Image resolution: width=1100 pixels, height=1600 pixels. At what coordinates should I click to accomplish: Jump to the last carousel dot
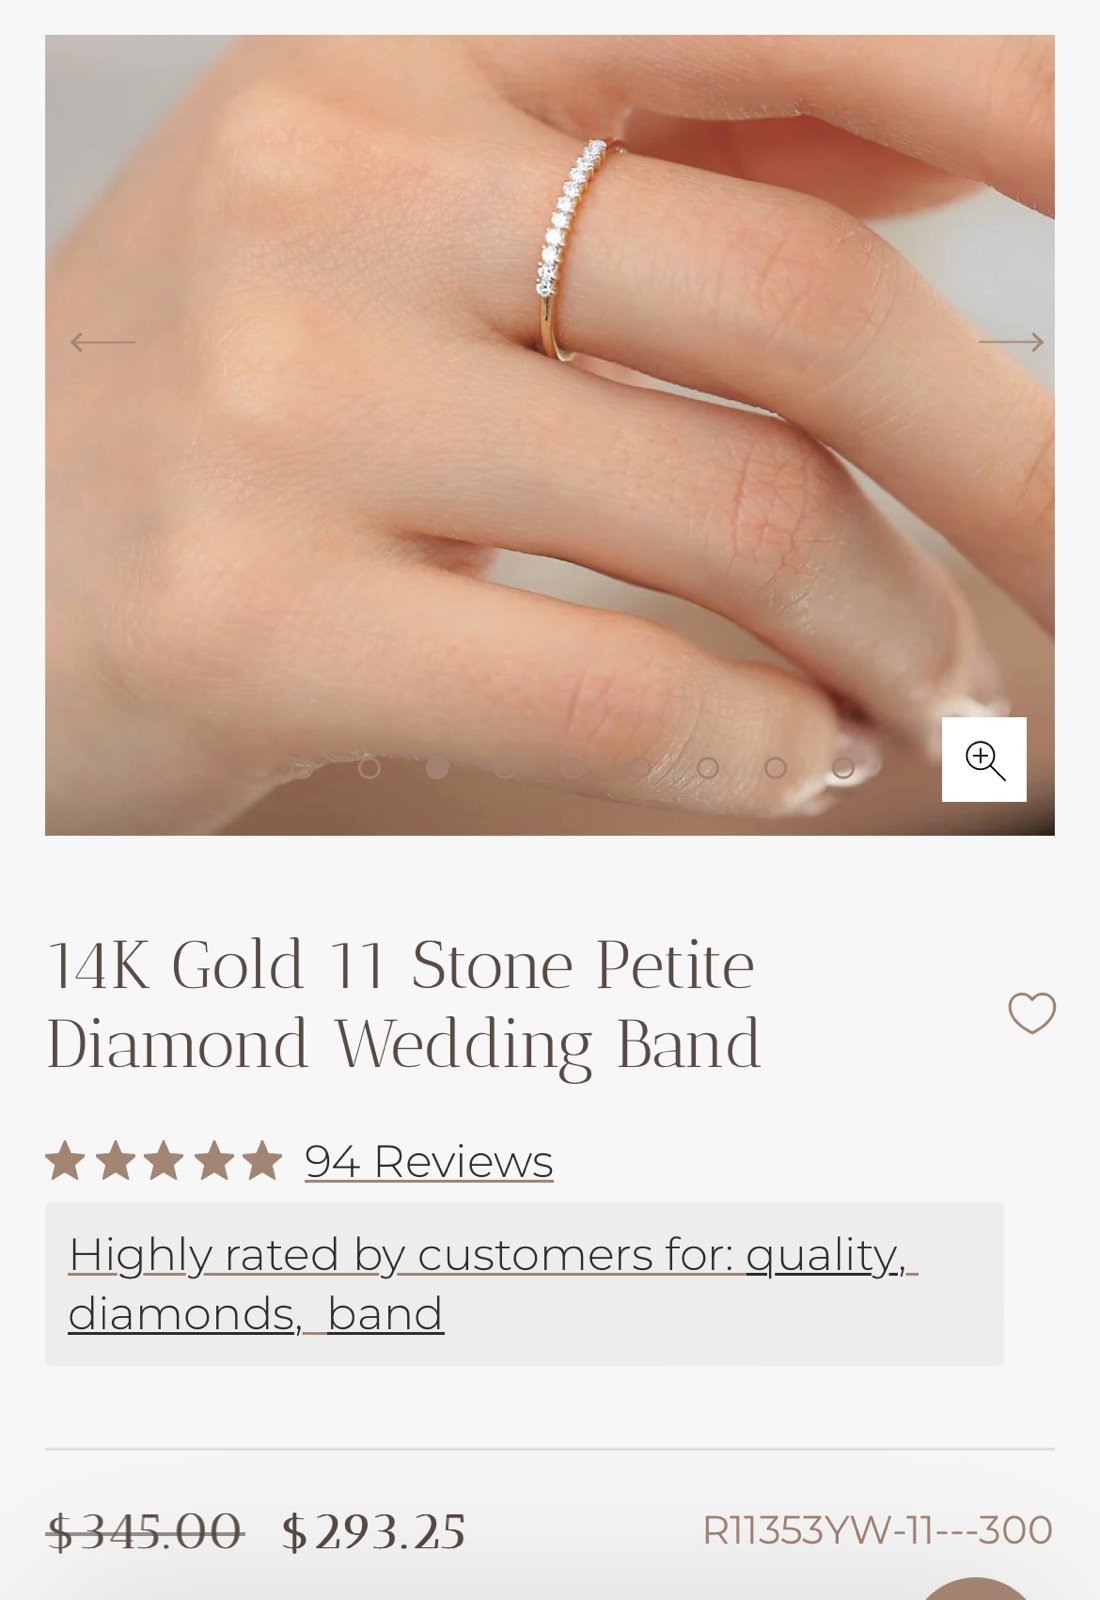843,768
